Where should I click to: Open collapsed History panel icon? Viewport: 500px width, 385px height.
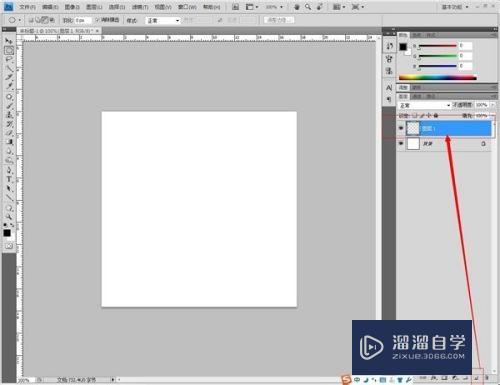389,46
